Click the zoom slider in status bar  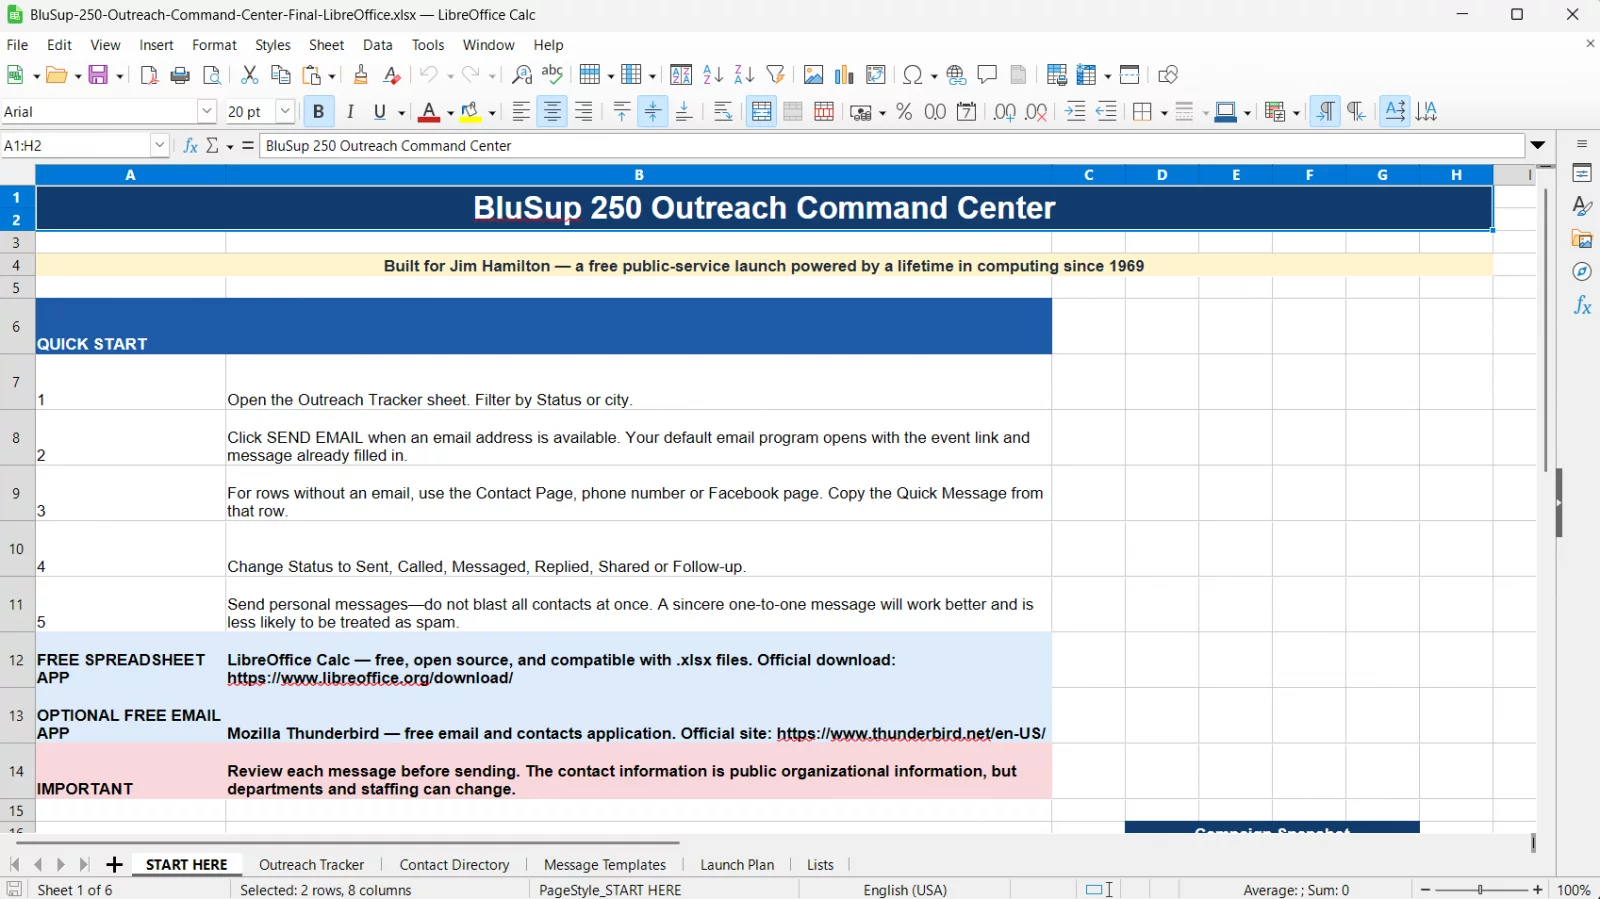pyautogui.click(x=1481, y=890)
